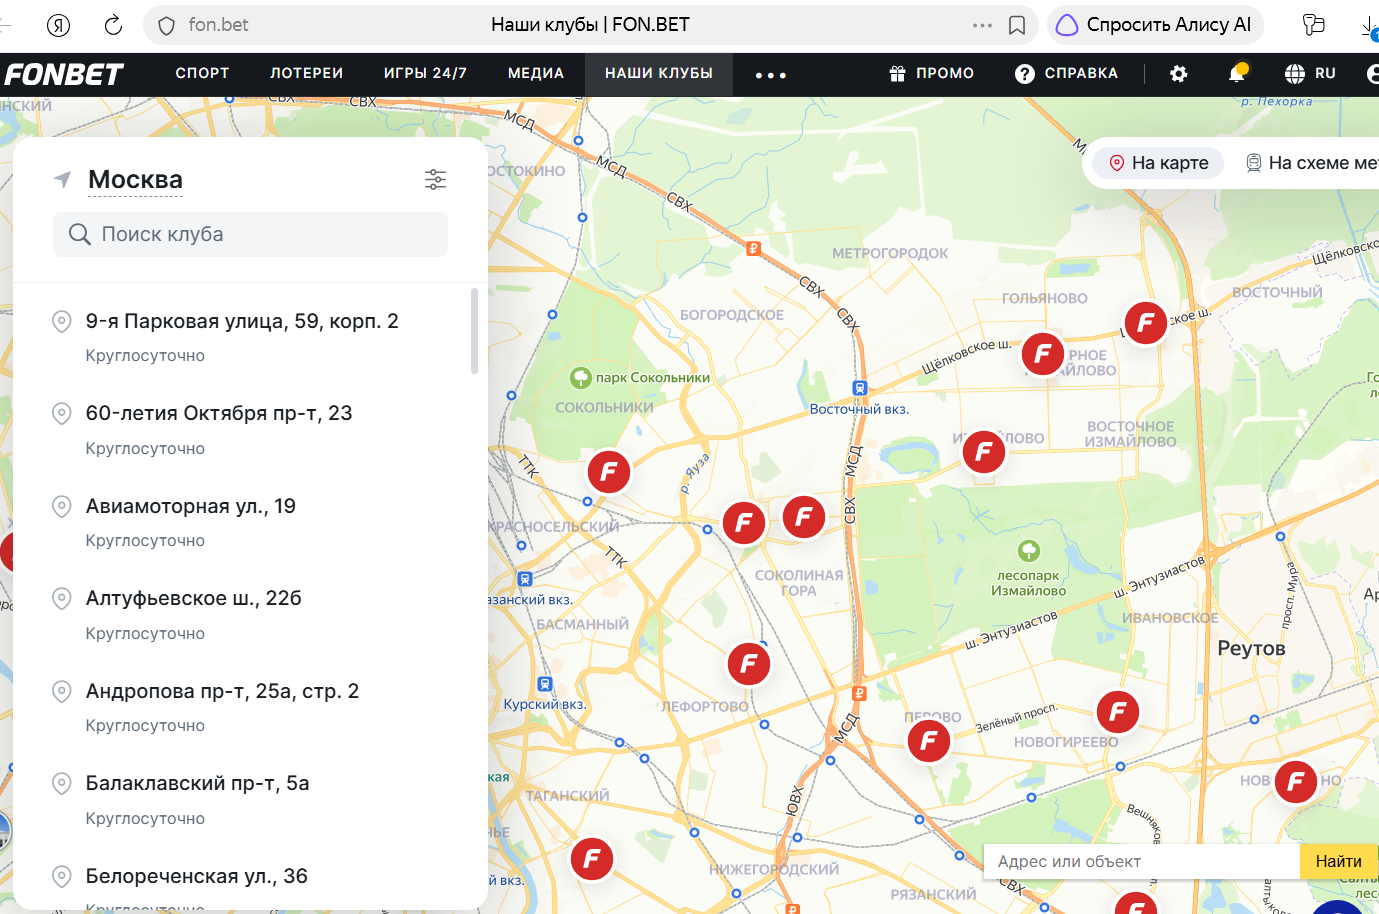The image size is (1379, 914).
Task: Focus the Адрес или объект map field
Action: (x=1142, y=861)
